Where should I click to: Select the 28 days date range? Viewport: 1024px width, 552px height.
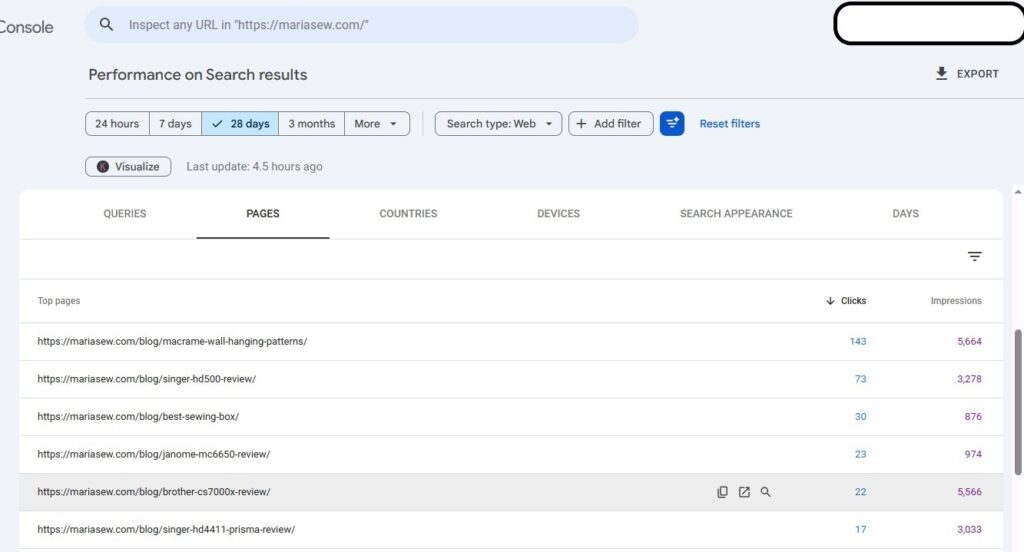[240, 123]
